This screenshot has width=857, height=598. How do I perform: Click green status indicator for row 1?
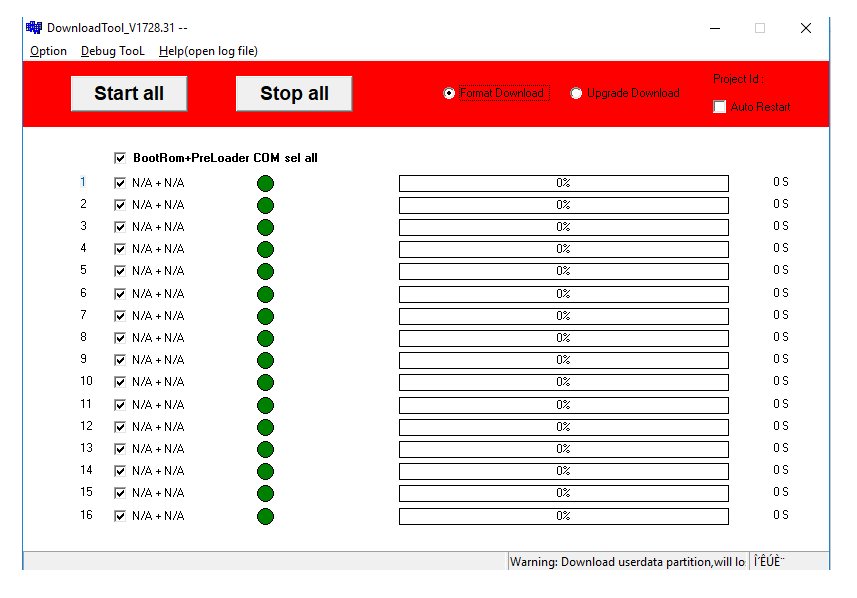pos(265,183)
